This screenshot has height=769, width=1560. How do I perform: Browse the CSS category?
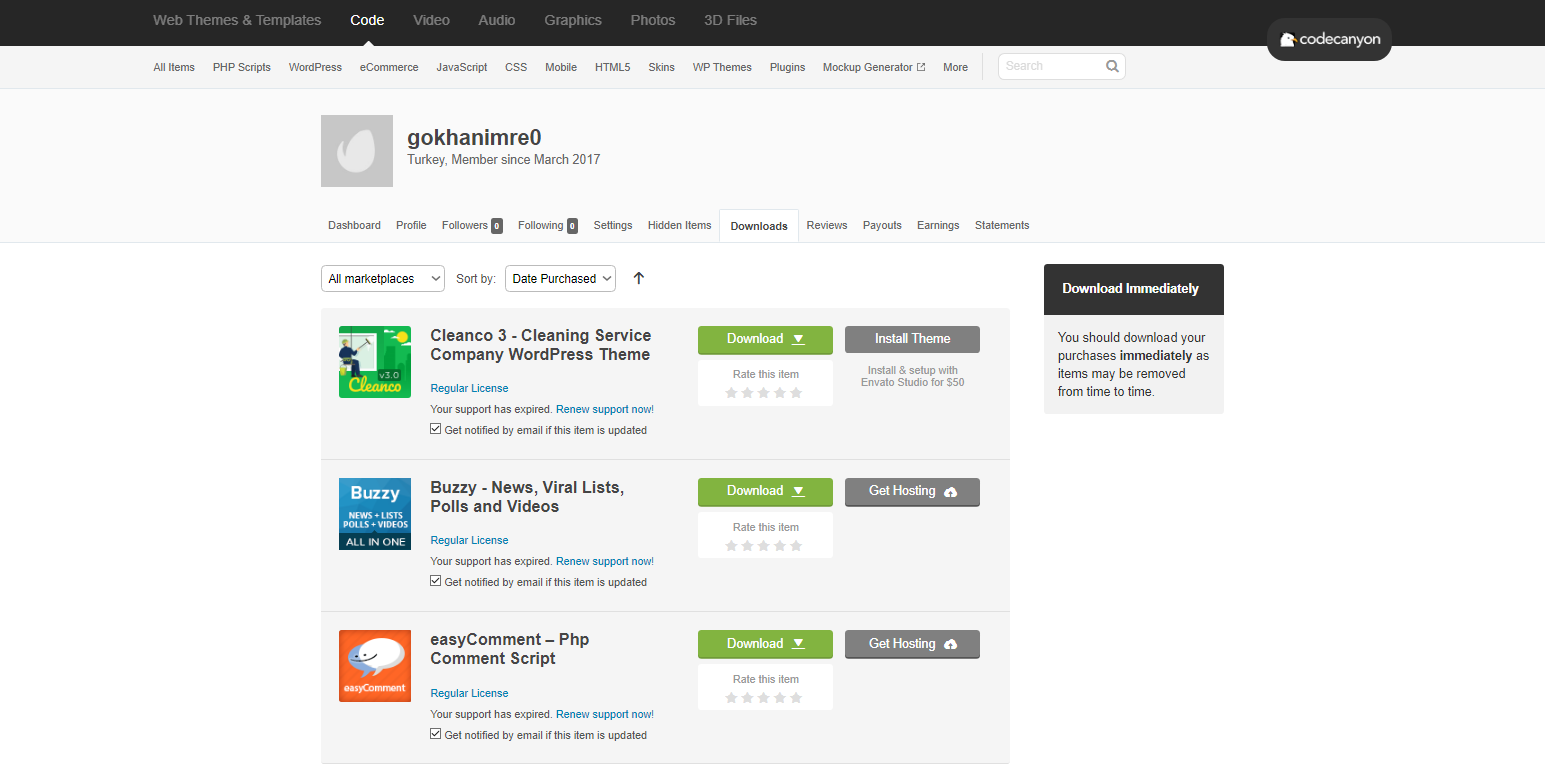tap(516, 67)
